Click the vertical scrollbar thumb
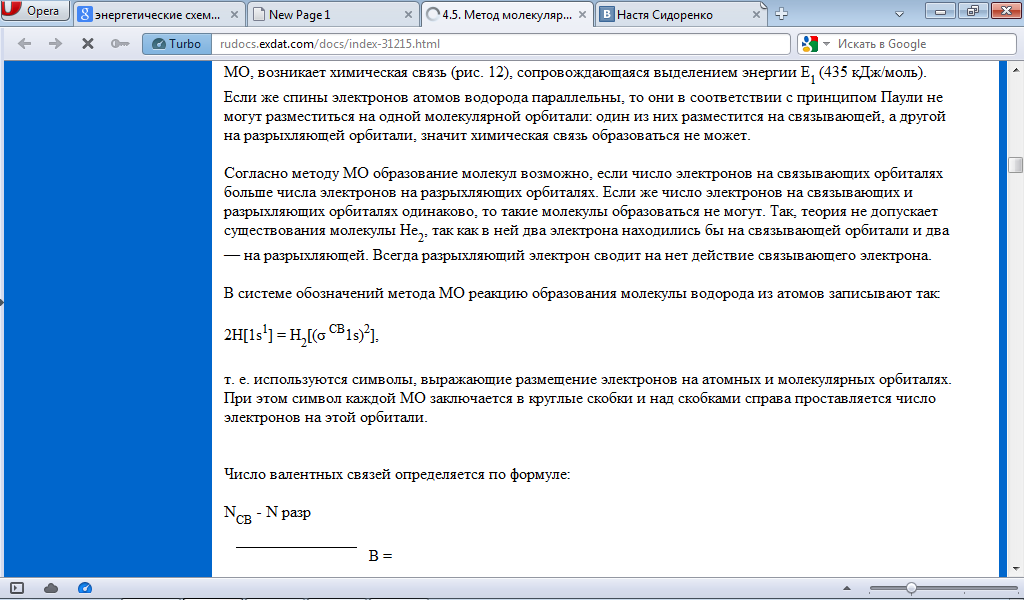 (1016, 165)
